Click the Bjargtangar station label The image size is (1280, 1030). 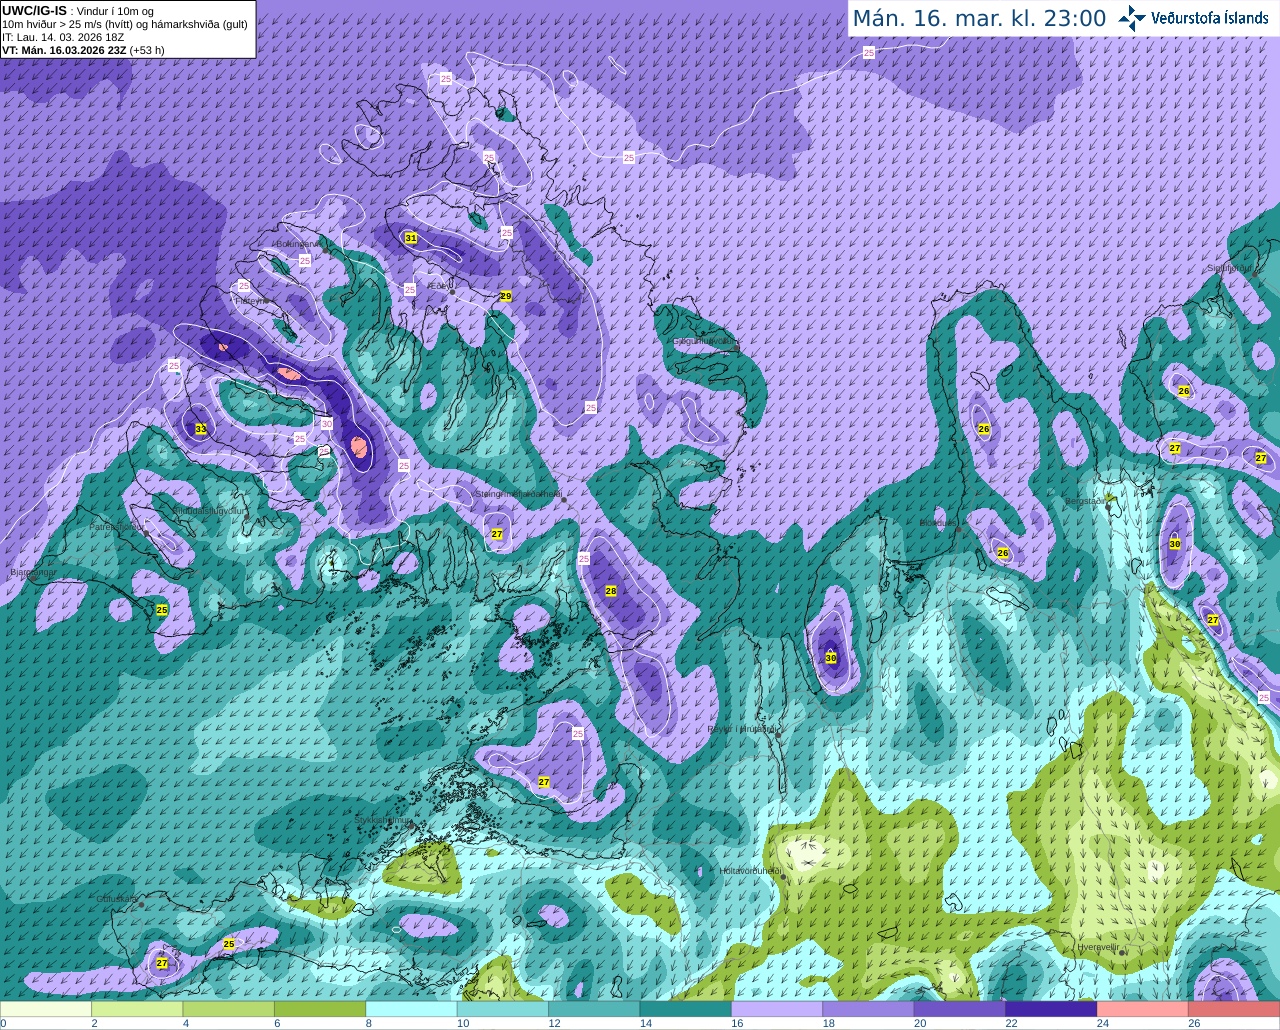pyautogui.click(x=32, y=573)
